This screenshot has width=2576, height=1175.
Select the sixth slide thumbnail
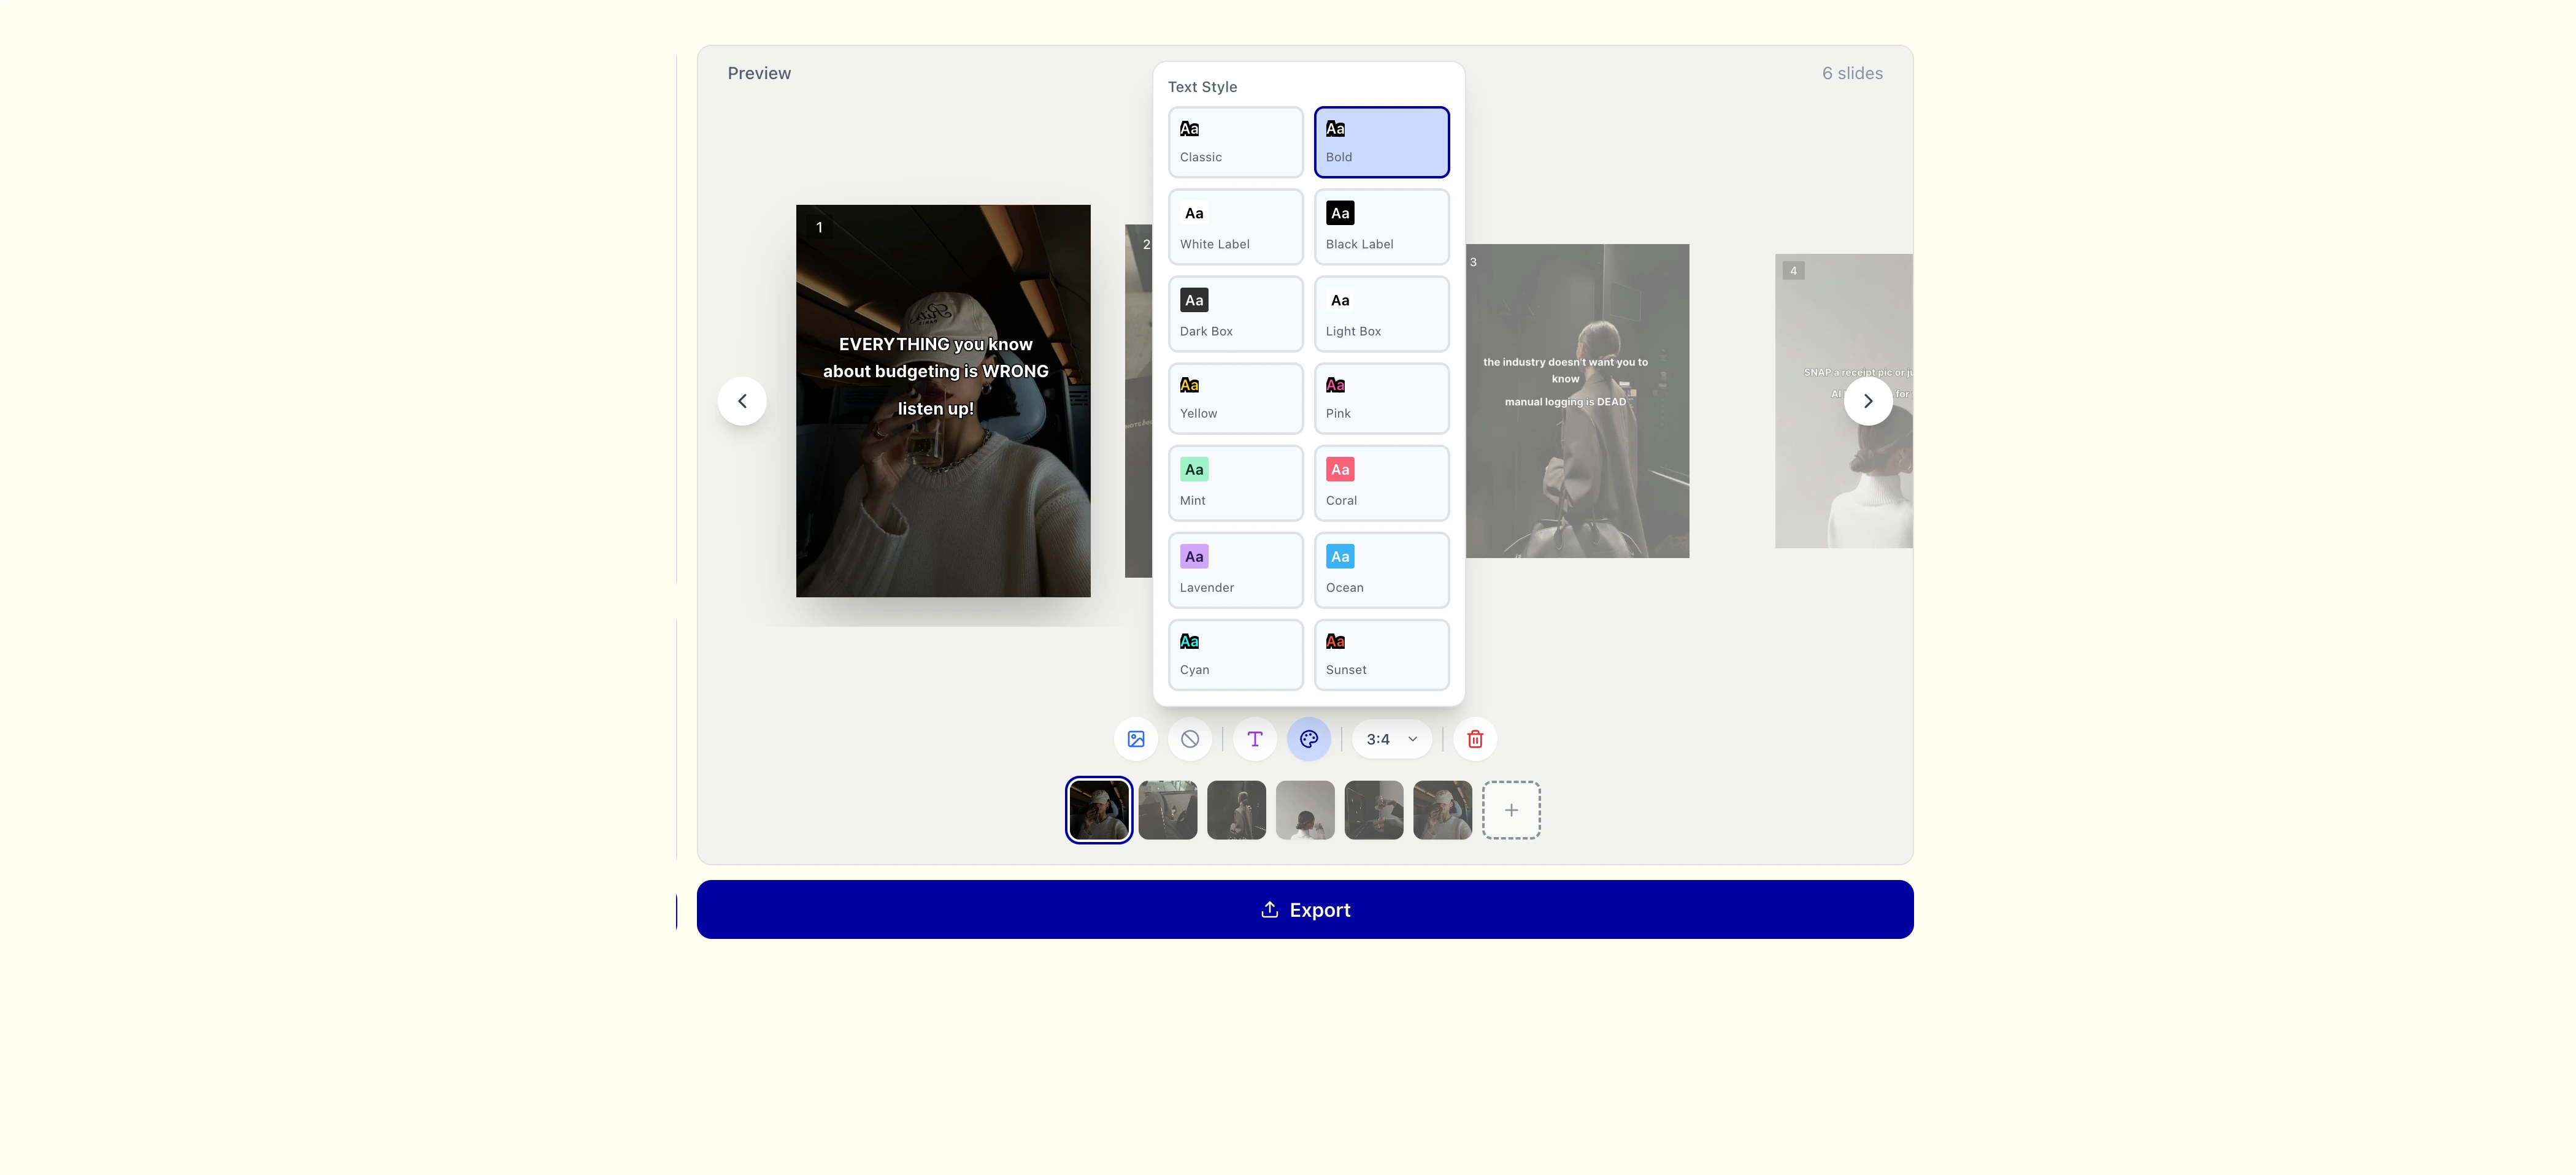(1443, 810)
